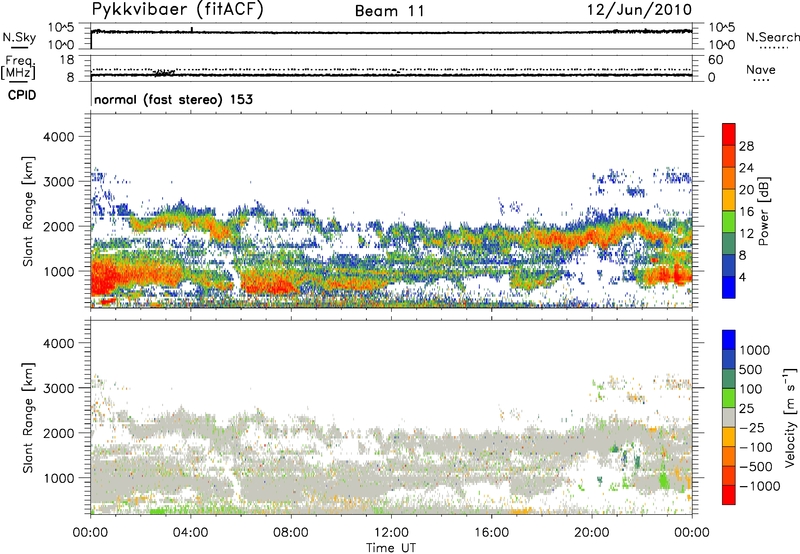Click the 'Beam 11' label
Image resolution: width=800 pixels, height=554 pixels.
tap(390, 11)
